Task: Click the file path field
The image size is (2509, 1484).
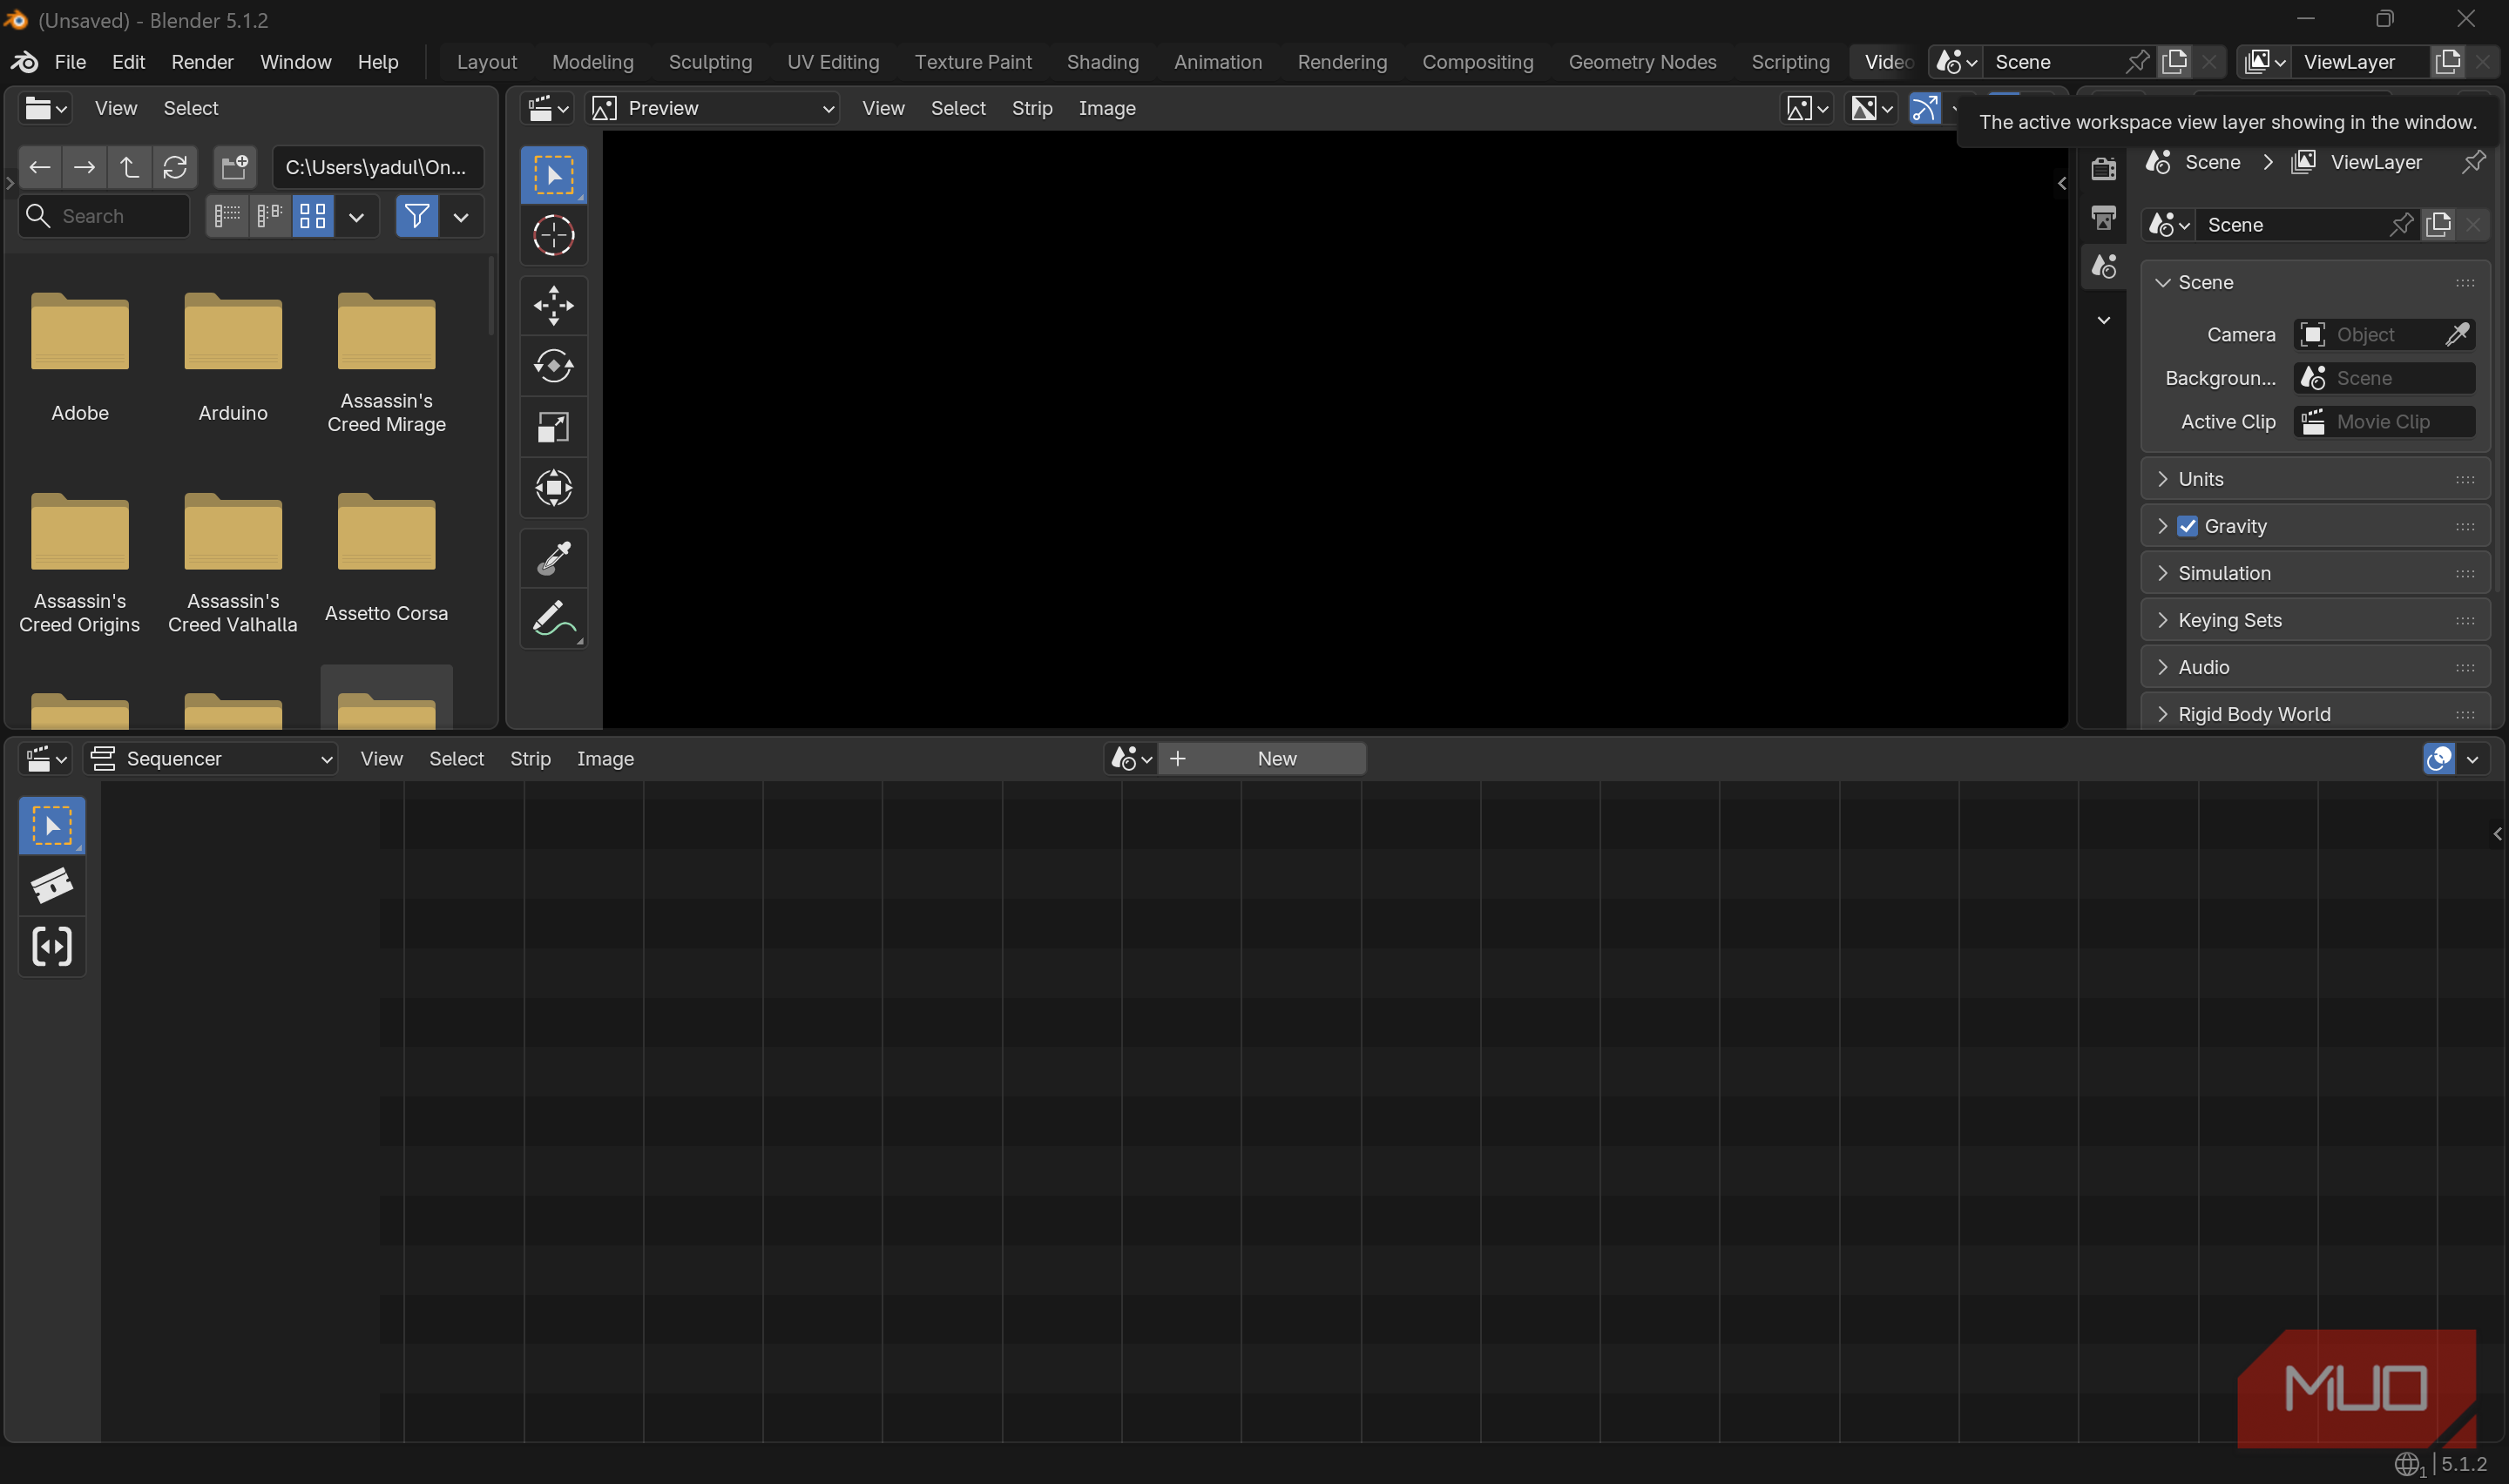Action: (x=377, y=167)
